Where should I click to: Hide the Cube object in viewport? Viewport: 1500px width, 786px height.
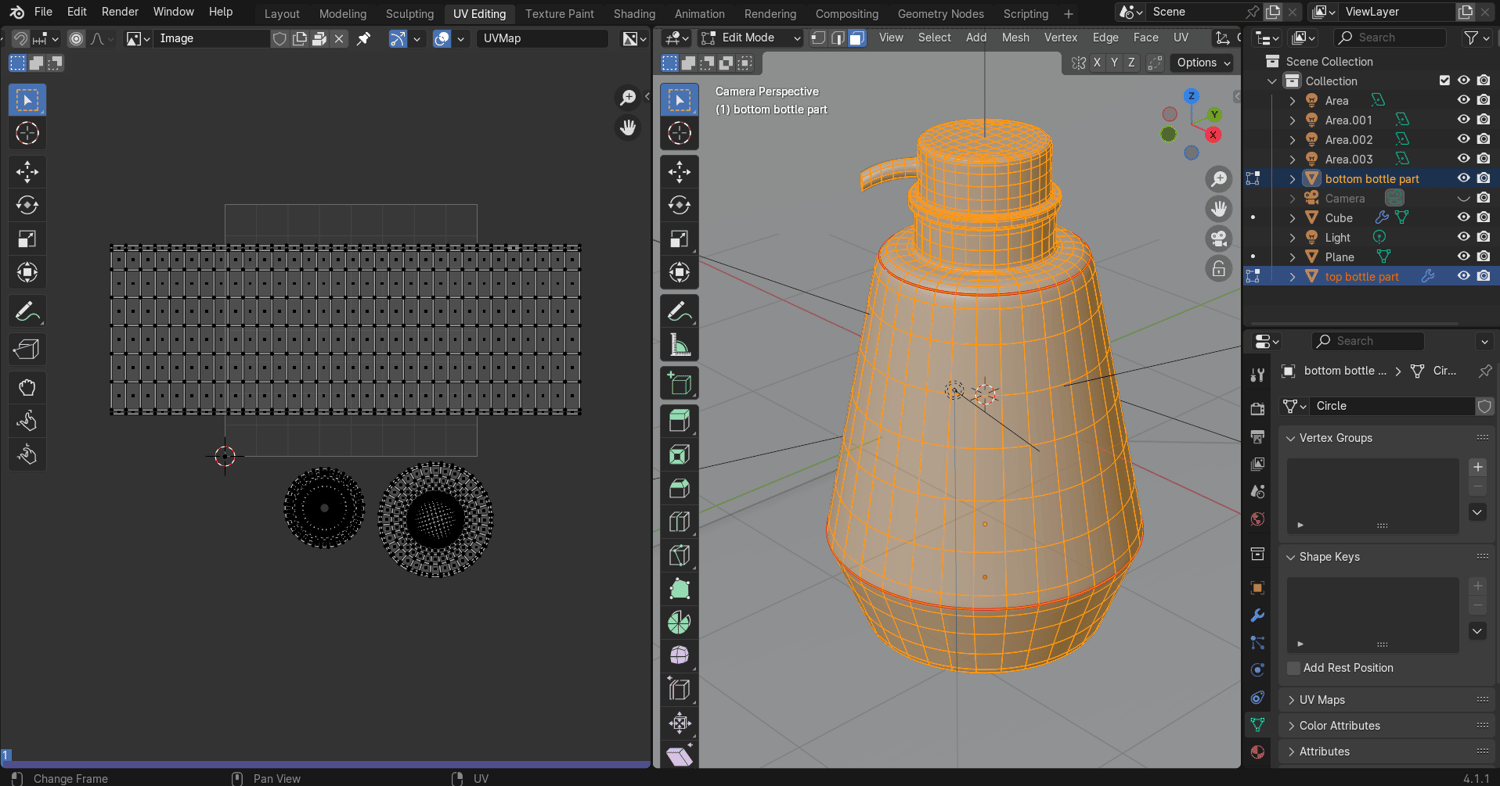pyautogui.click(x=1463, y=218)
